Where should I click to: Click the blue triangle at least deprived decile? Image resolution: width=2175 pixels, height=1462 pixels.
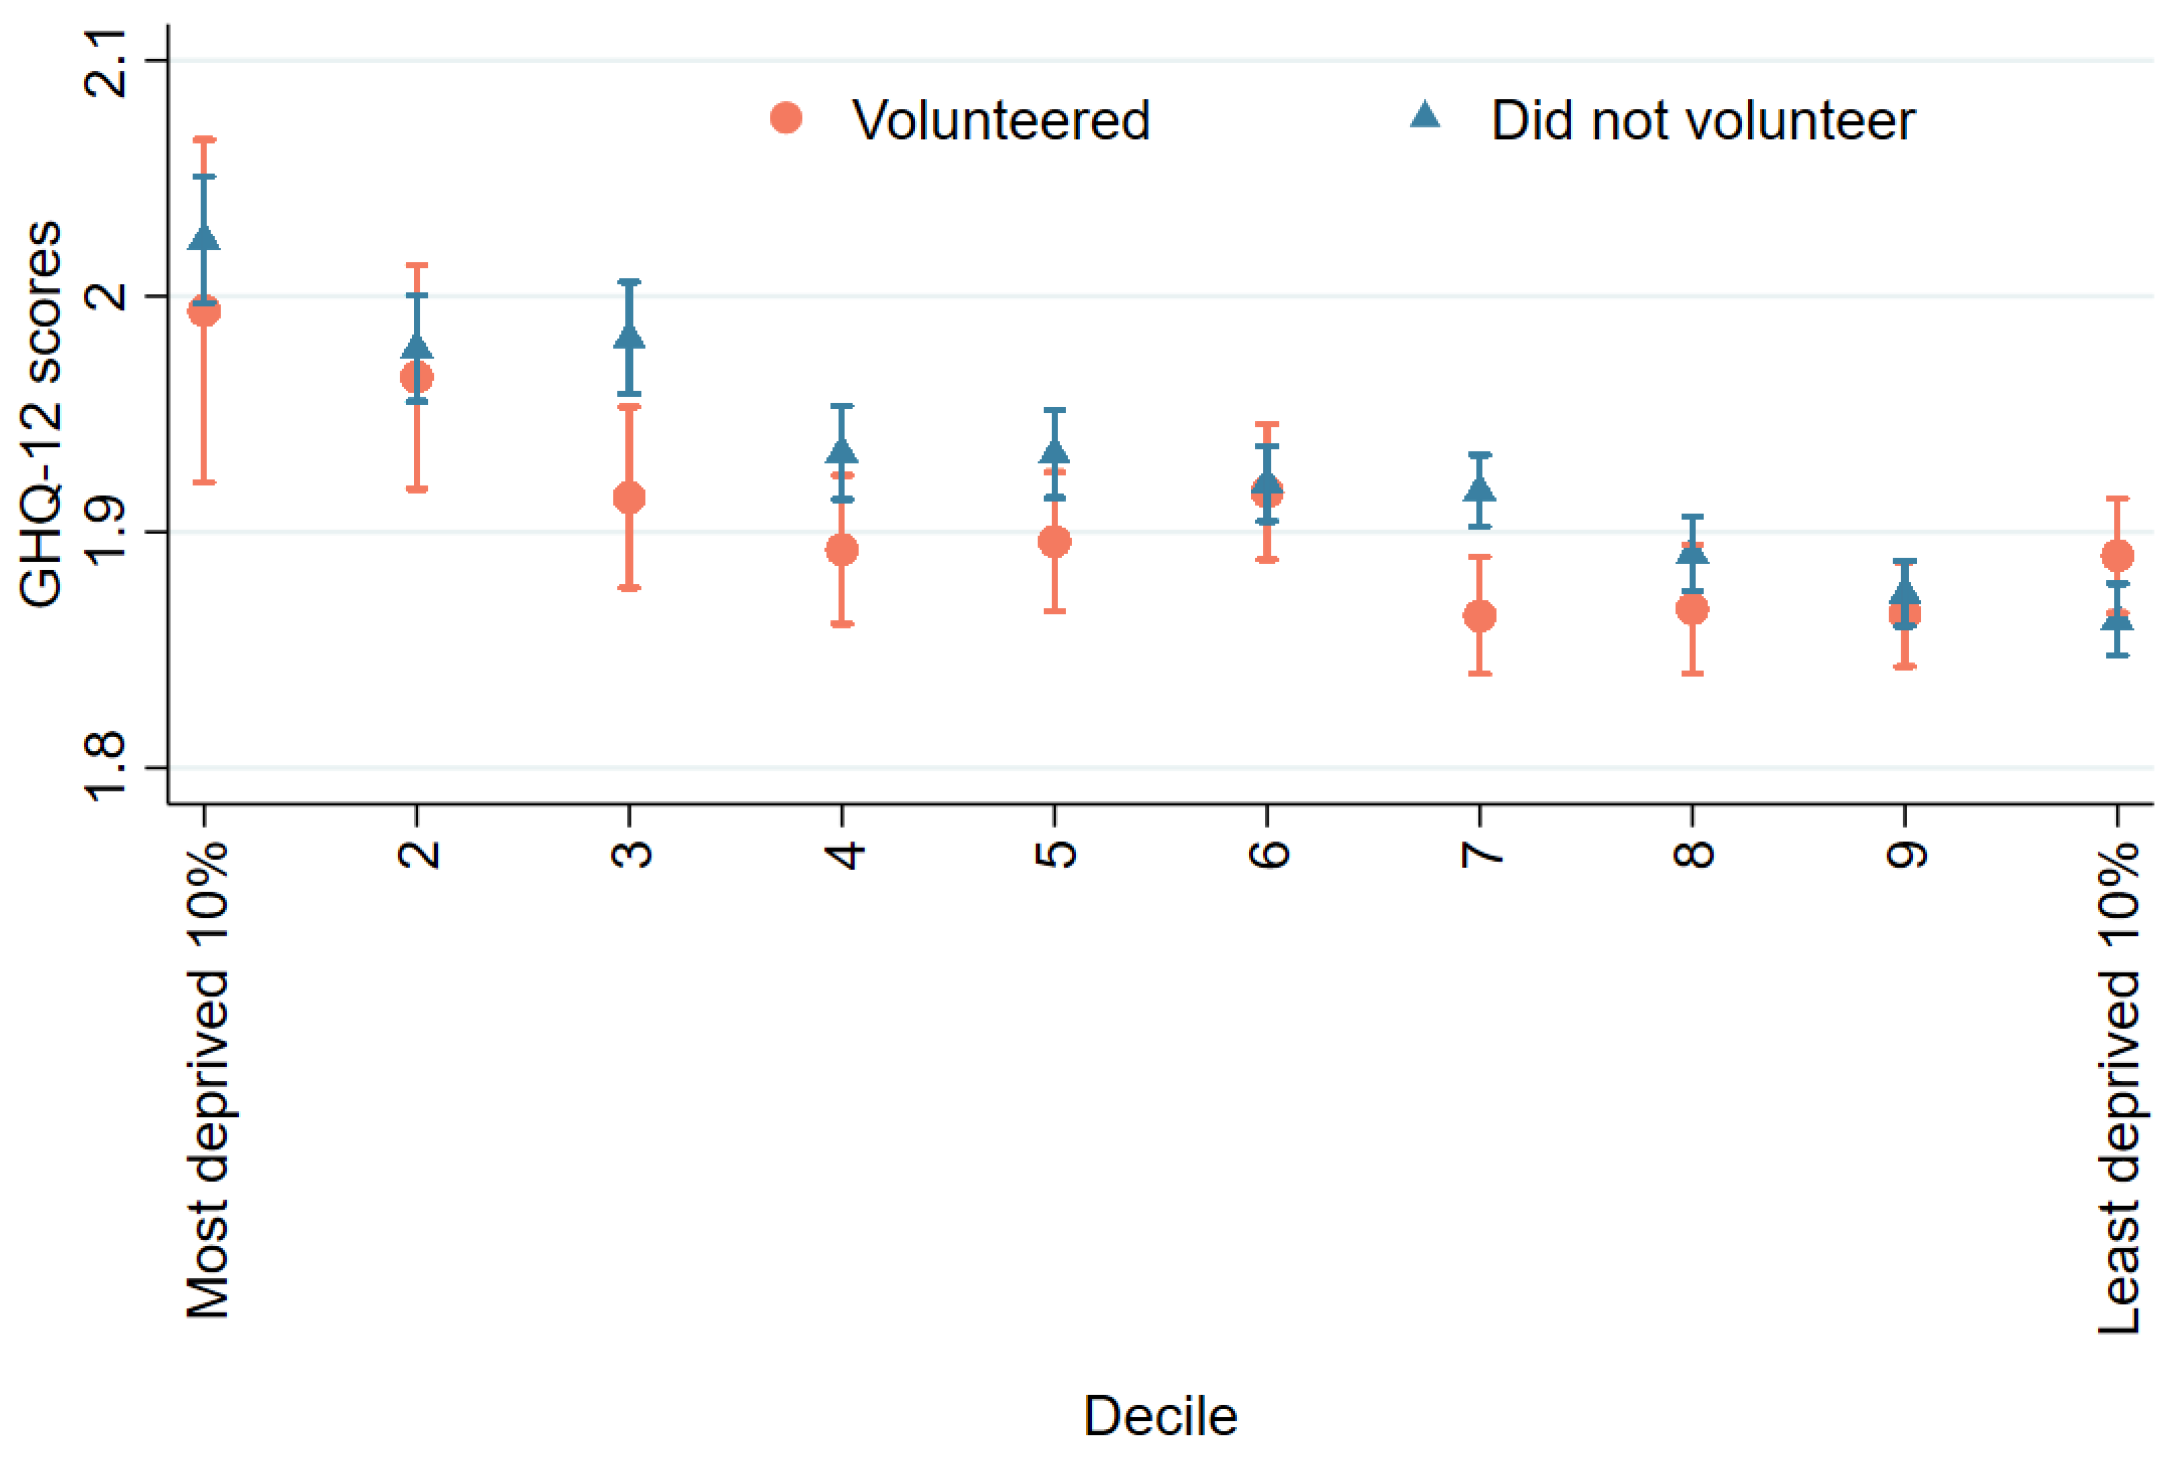2117,621
